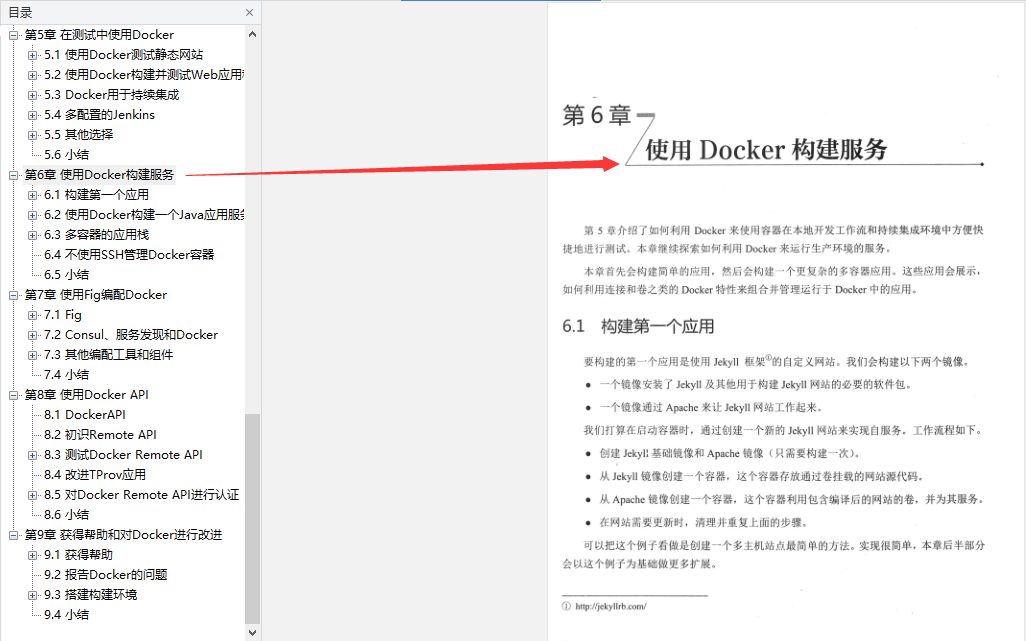This screenshot has width=1026, height=641.
Task: Go to section 6.3 多容器的应用栈
Action: tap(96, 235)
